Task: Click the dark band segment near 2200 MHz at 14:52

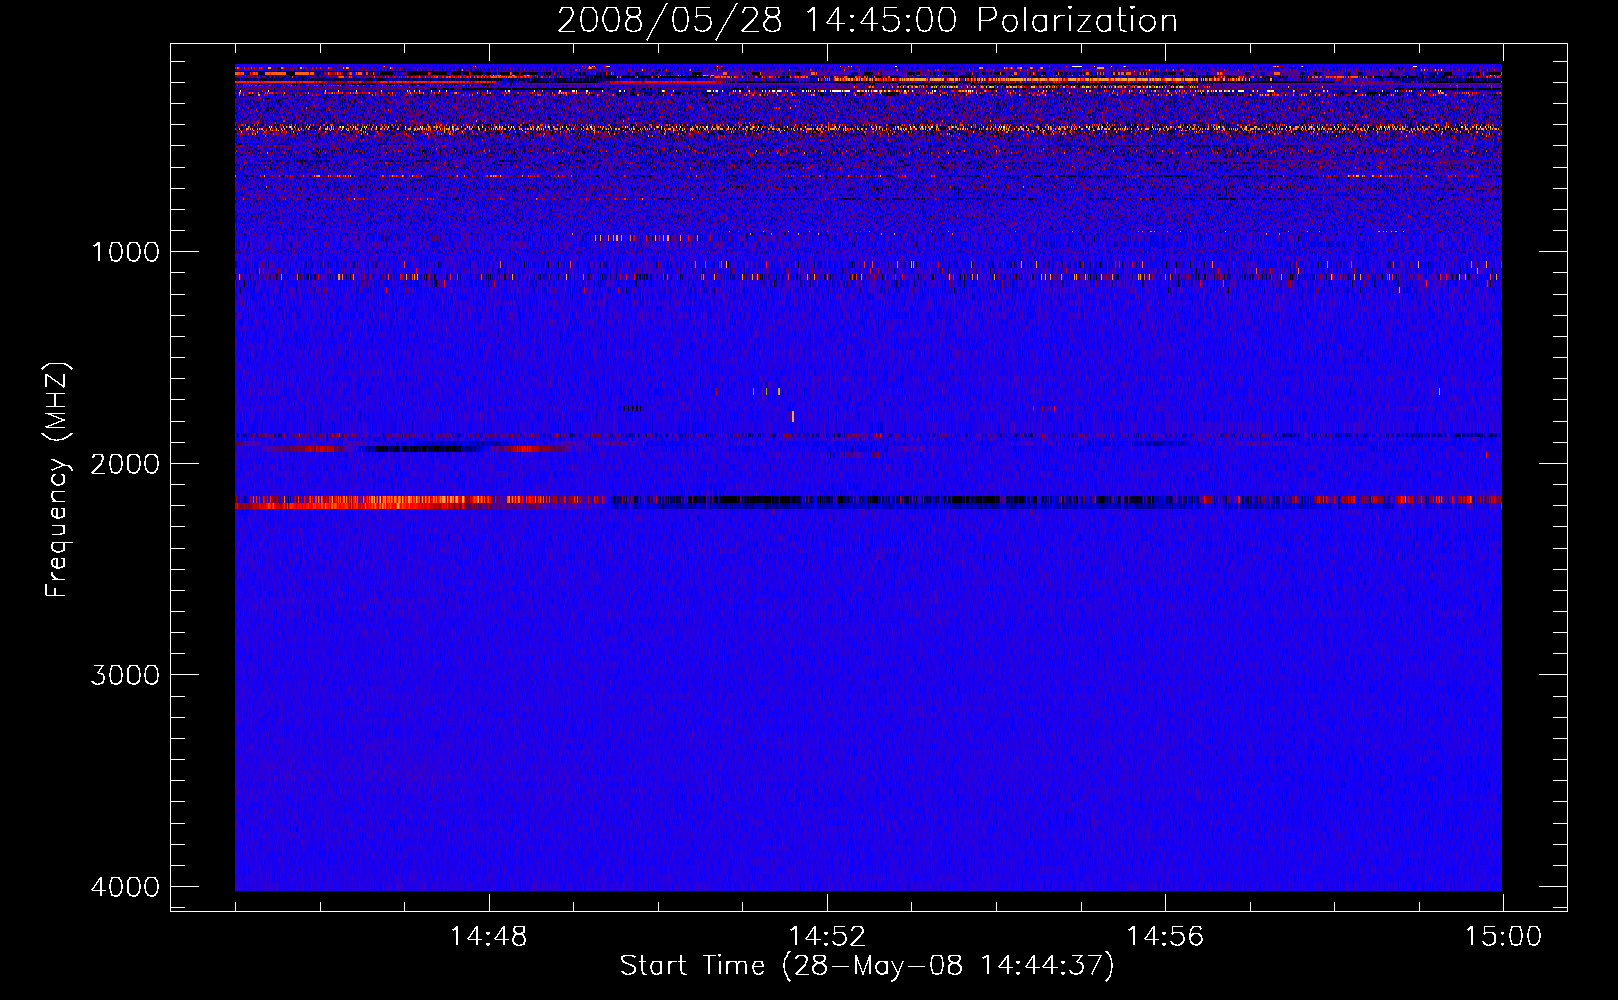Action: coord(827,500)
